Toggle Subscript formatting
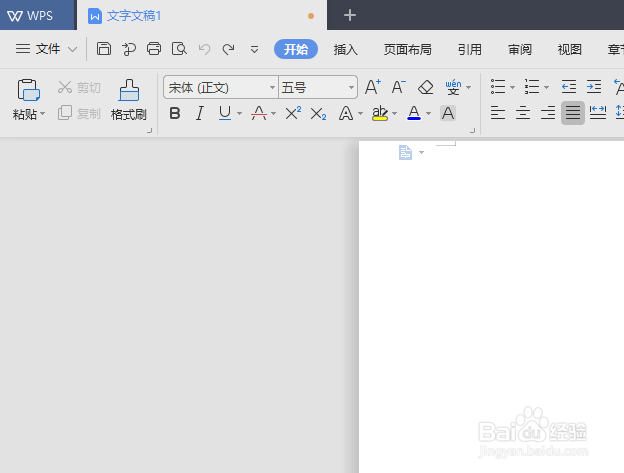Image resolution: width=624 pixels, height=473 pixels. tap(318, 114)
